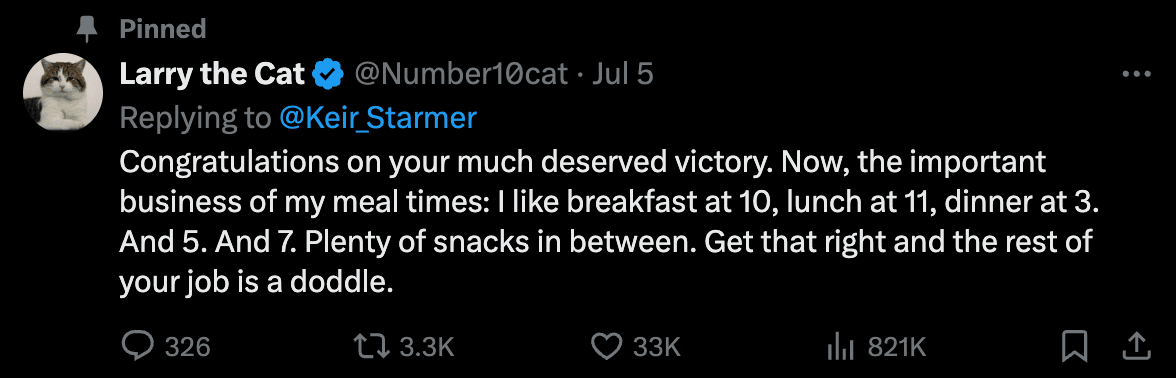Open the Jul 5 timestamp permalink
Screen dimensions: 1176x378
(x=622, y=74)
